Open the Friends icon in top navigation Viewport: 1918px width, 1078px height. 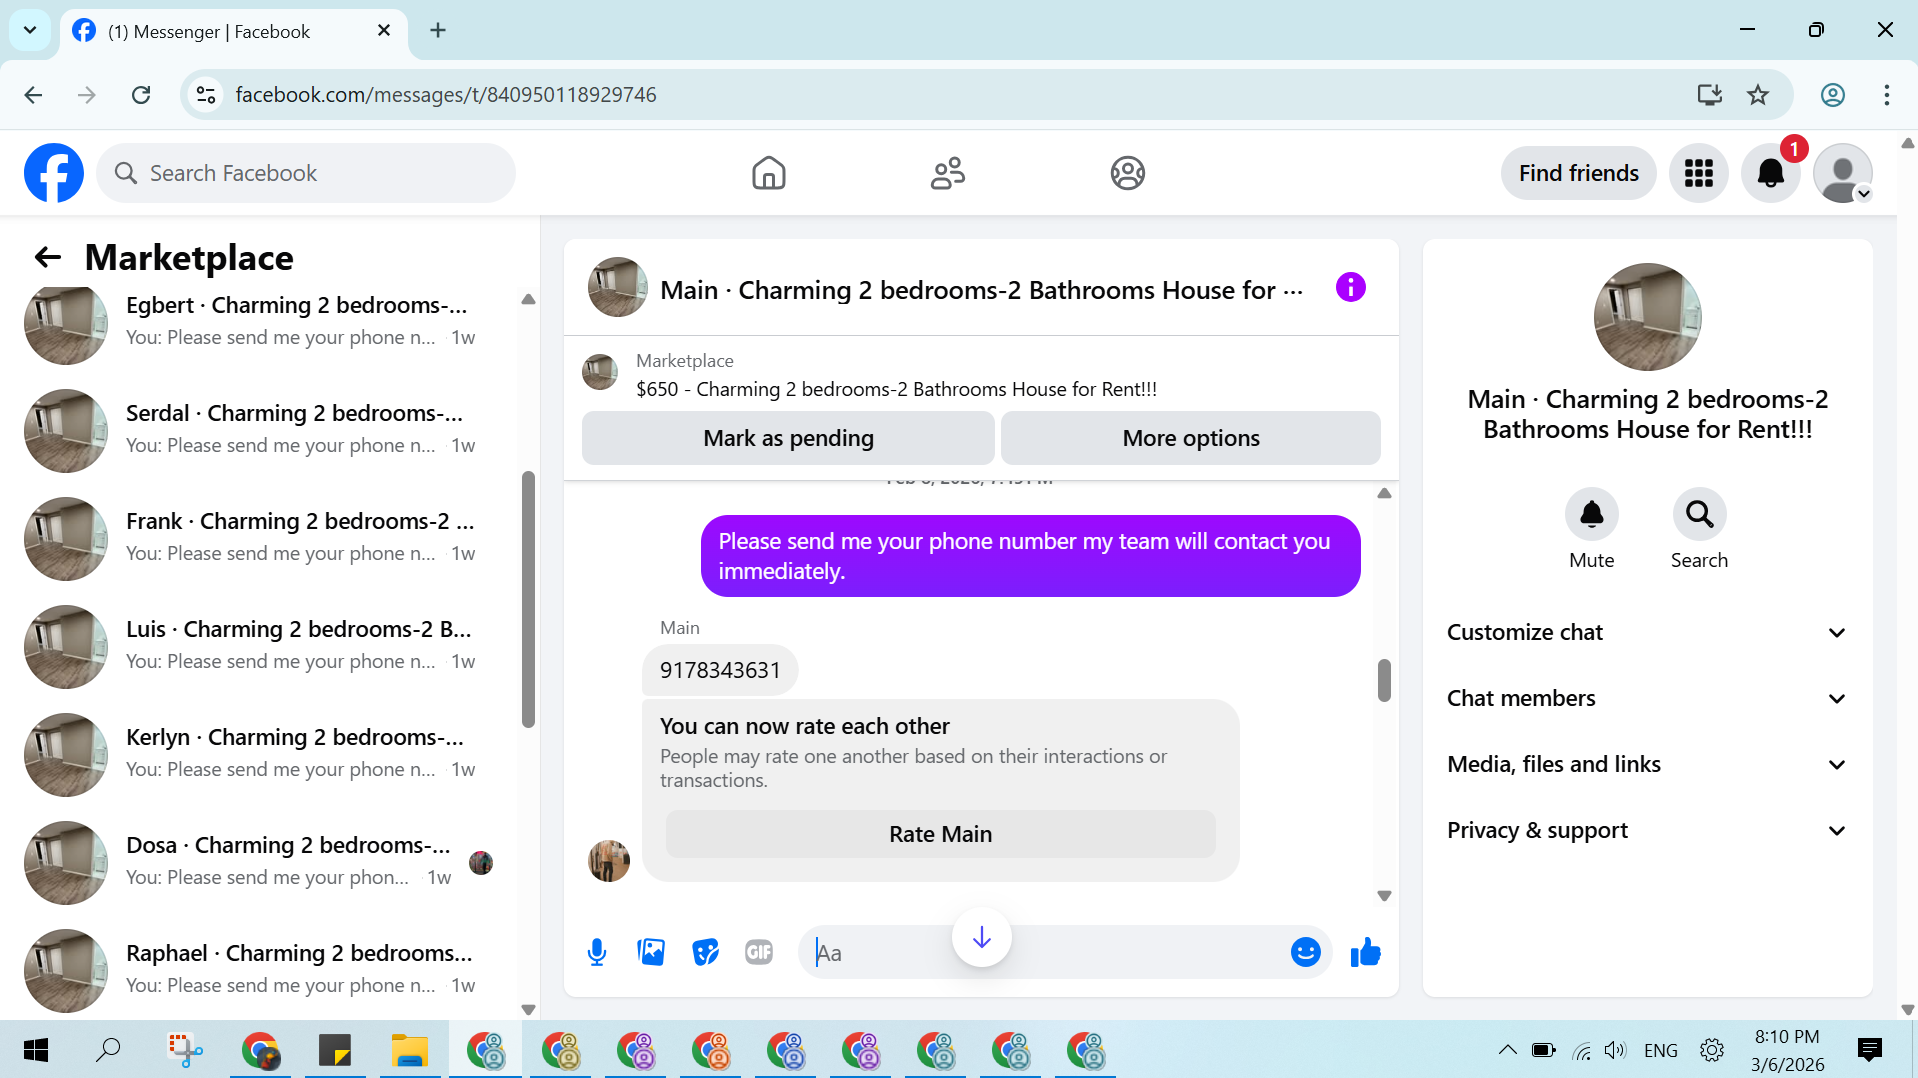pos(947,173)
